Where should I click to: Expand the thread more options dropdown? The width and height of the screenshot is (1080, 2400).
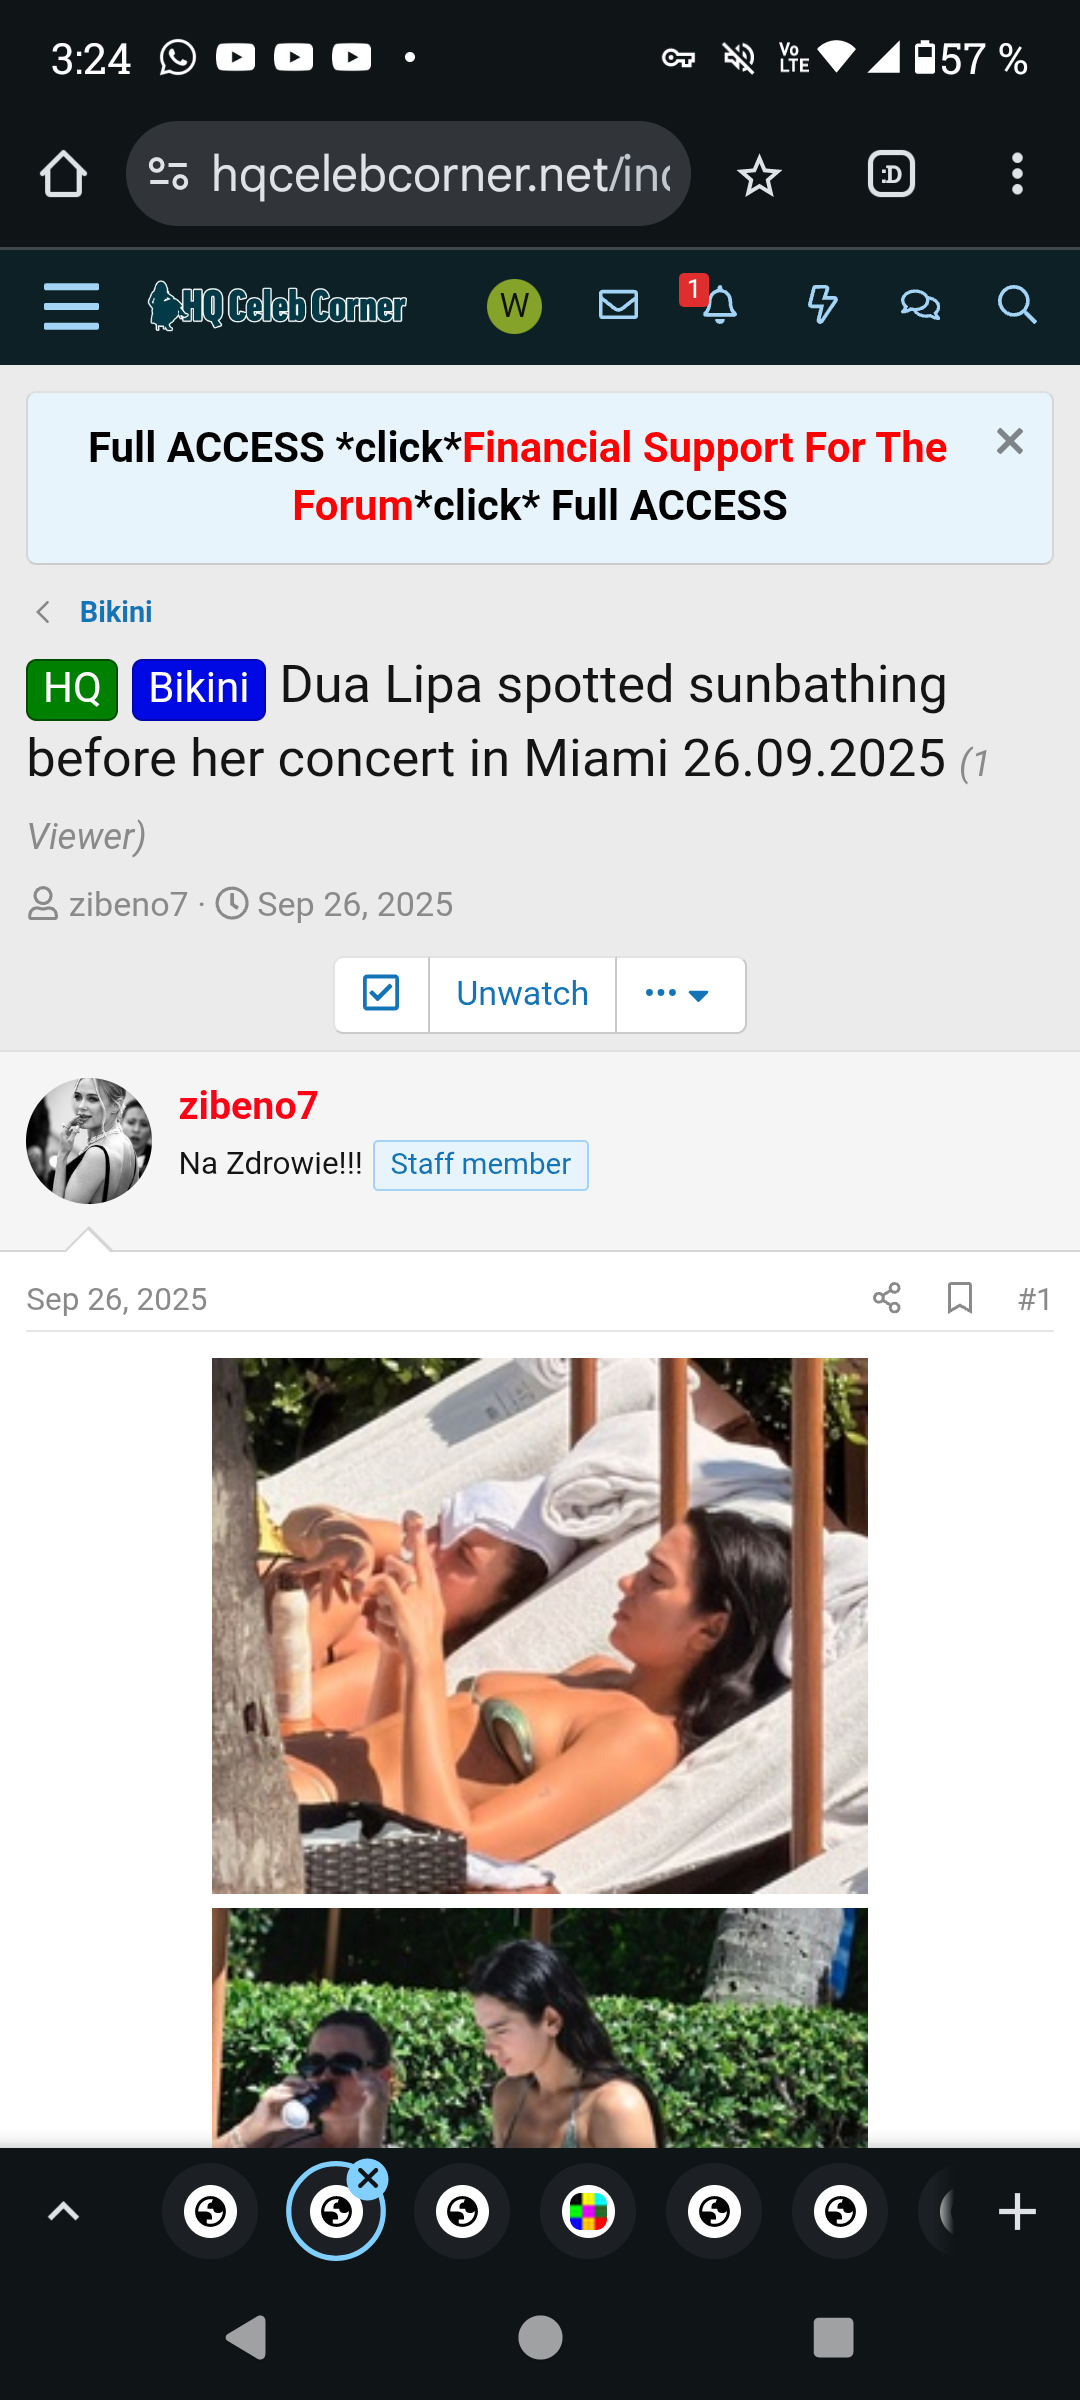[x=679, y=994]
